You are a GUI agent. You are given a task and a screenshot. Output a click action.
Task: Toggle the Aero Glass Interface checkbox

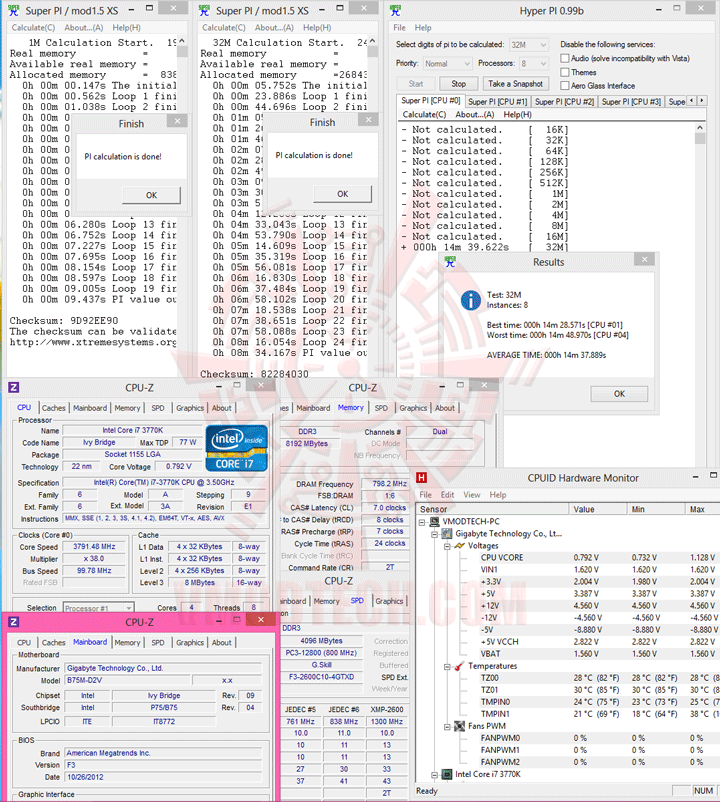565,86
